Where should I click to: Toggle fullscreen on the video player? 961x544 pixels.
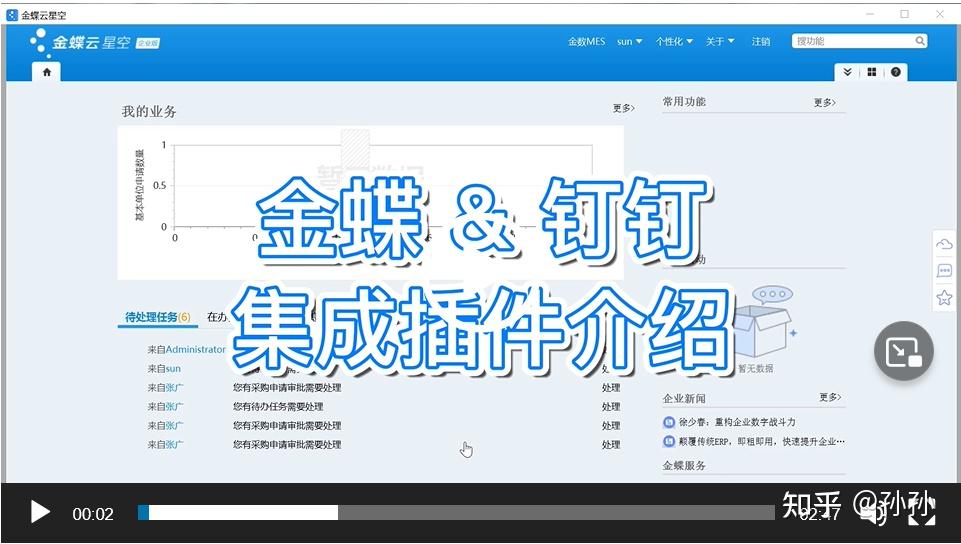[921, 513]
